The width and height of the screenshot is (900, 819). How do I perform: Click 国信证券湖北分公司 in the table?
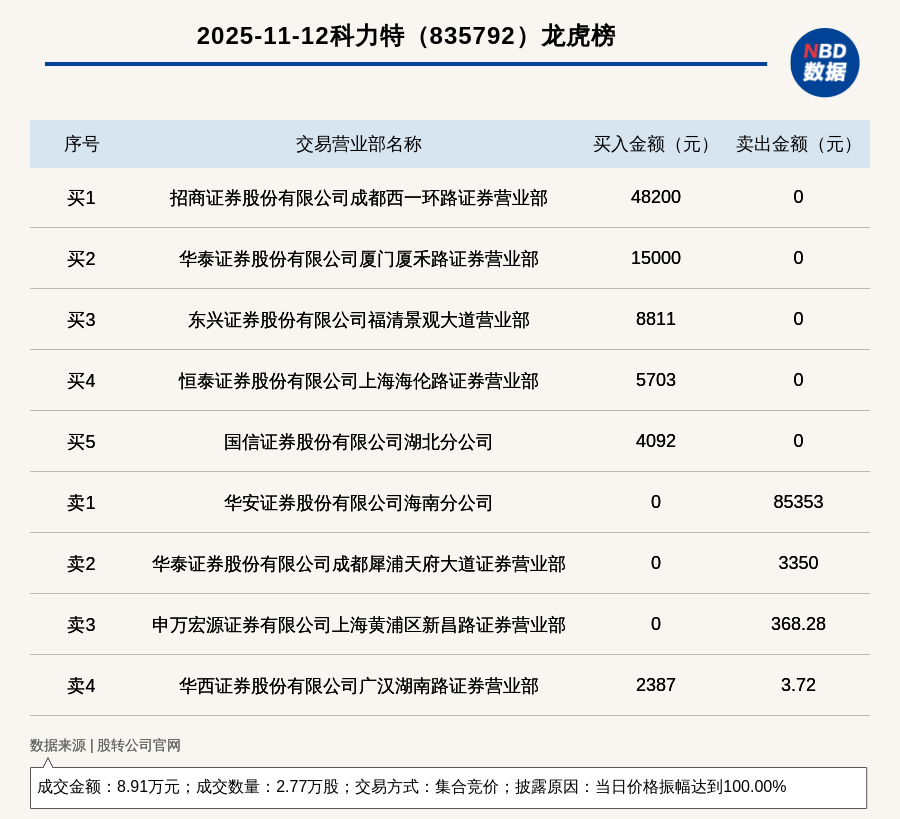click(358, 442)
